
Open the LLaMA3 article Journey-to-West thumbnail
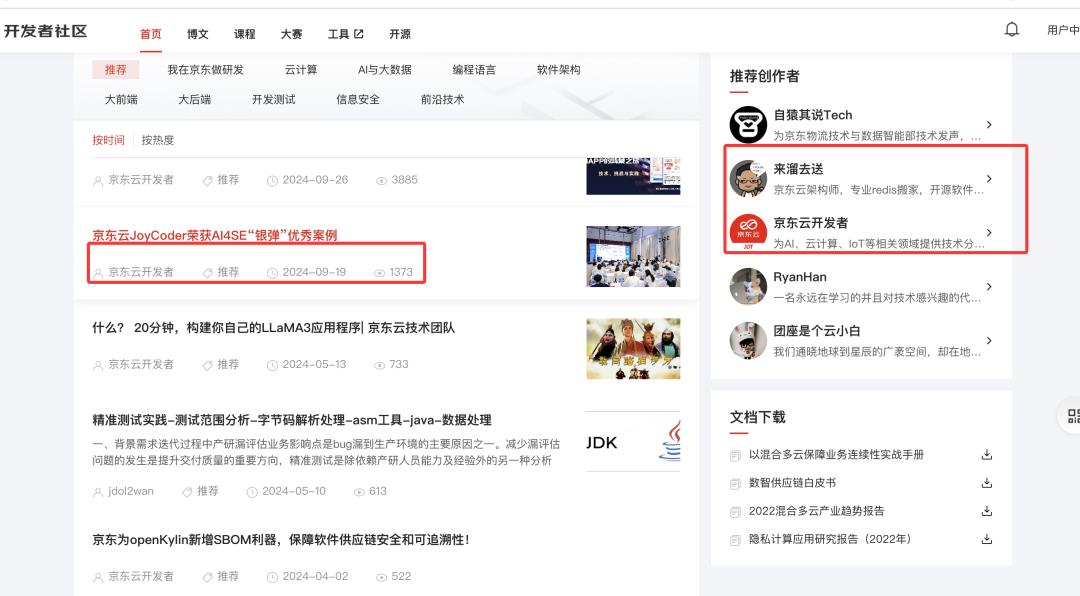click(633, 349)
